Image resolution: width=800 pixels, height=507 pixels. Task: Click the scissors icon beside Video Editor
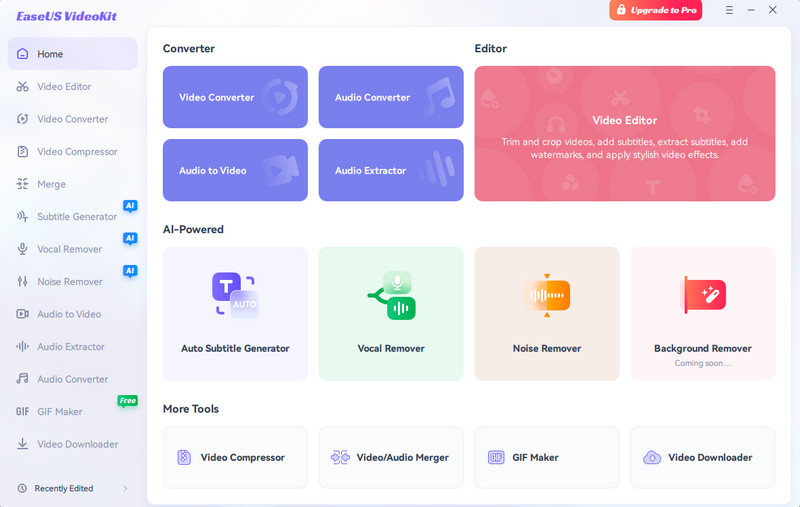[x=22, y=86]
